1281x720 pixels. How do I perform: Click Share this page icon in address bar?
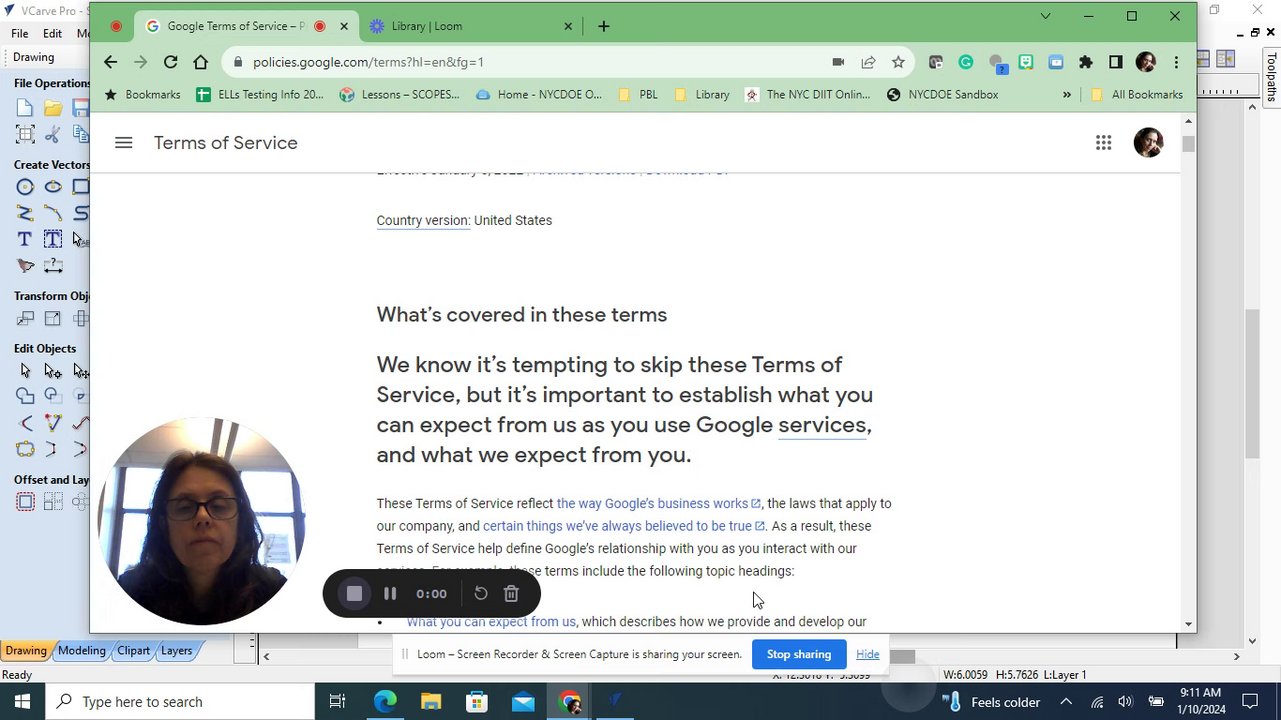868,62
